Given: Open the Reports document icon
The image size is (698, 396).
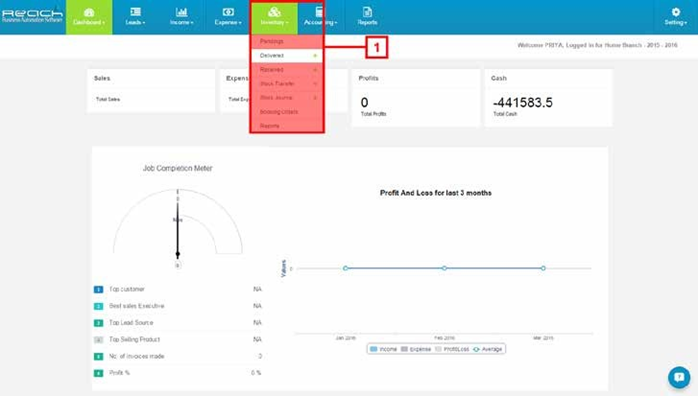Looking at the screenshot, I should click(x=367, y=12).
